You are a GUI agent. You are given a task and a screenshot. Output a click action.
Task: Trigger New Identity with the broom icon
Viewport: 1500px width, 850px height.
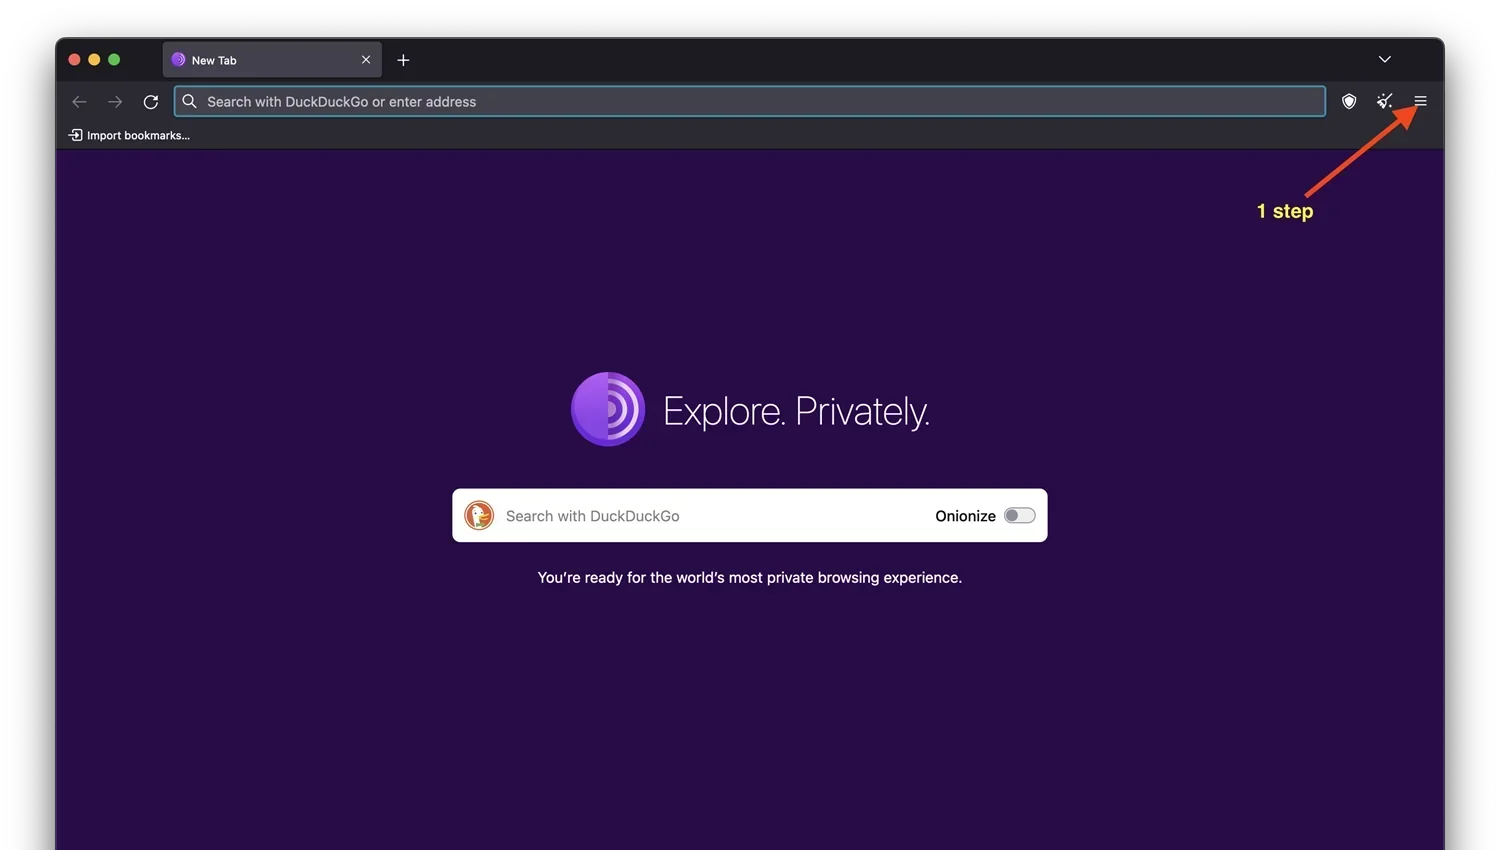[x=1384, y=101]
